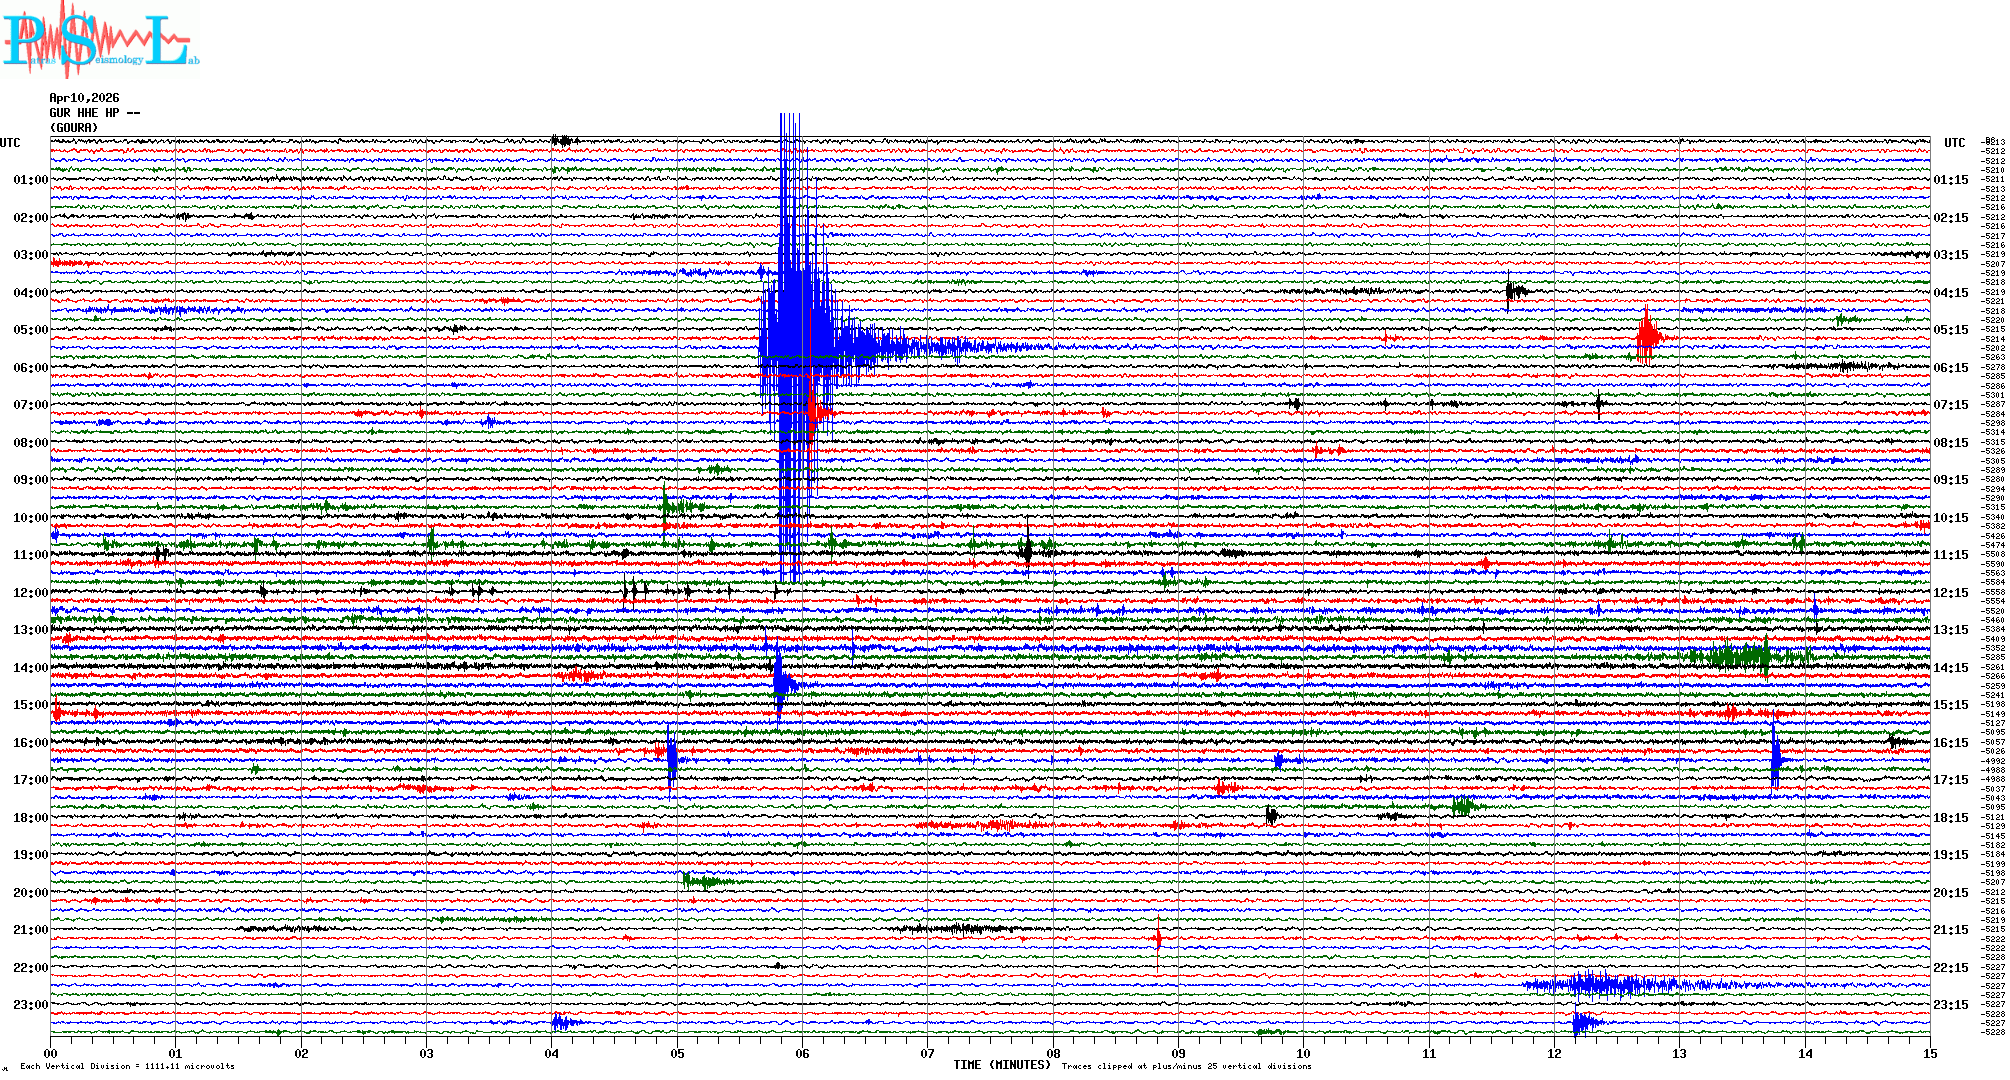Click the 07 minute tick on the bottom axis
The height and width of the screenshot is (1080, 2010).
pyautogui.click(x=927, y=1053)
